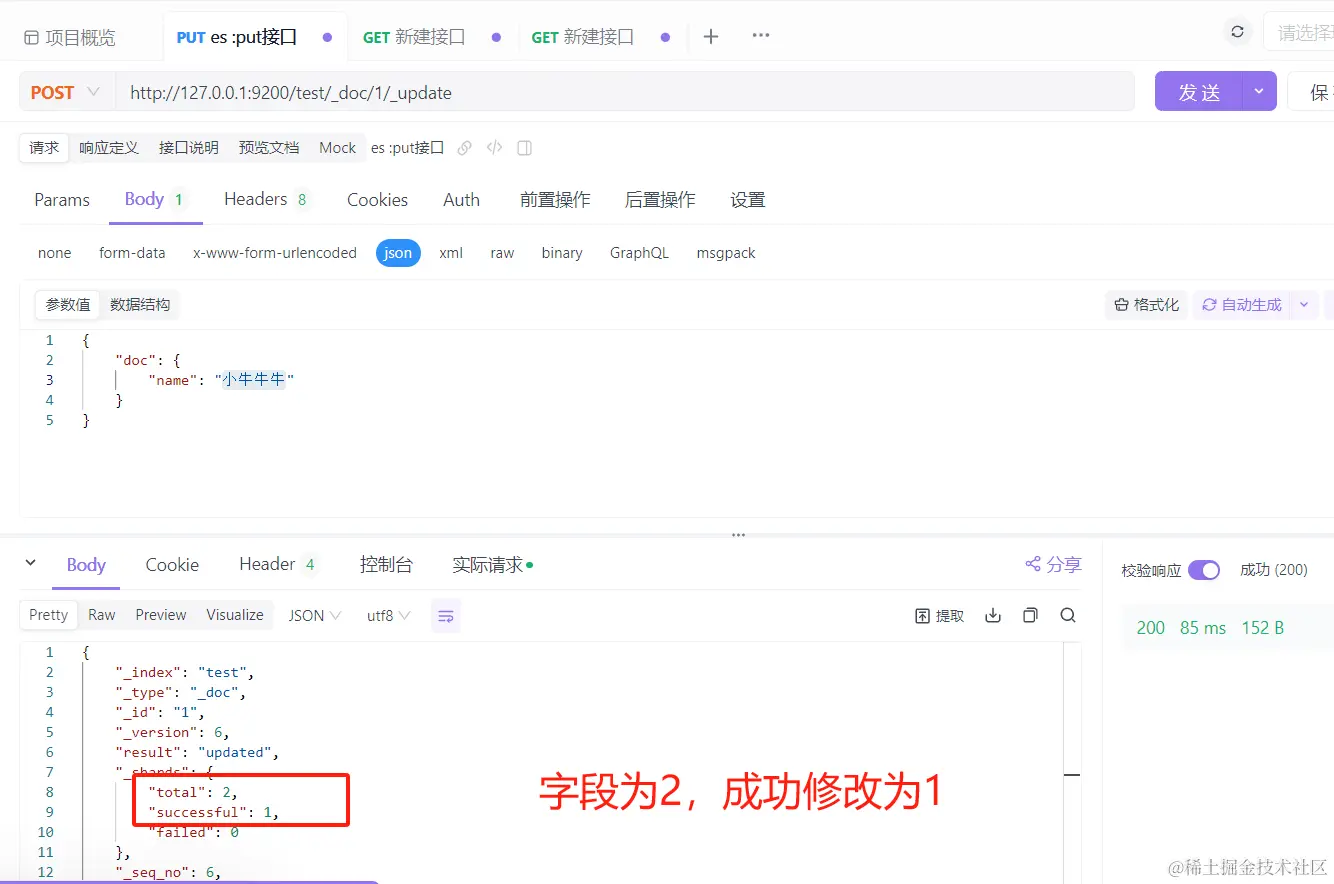Search the response with the magnifier icon
Viewport: 1334px width, 884px height.
pos(1068,615)
